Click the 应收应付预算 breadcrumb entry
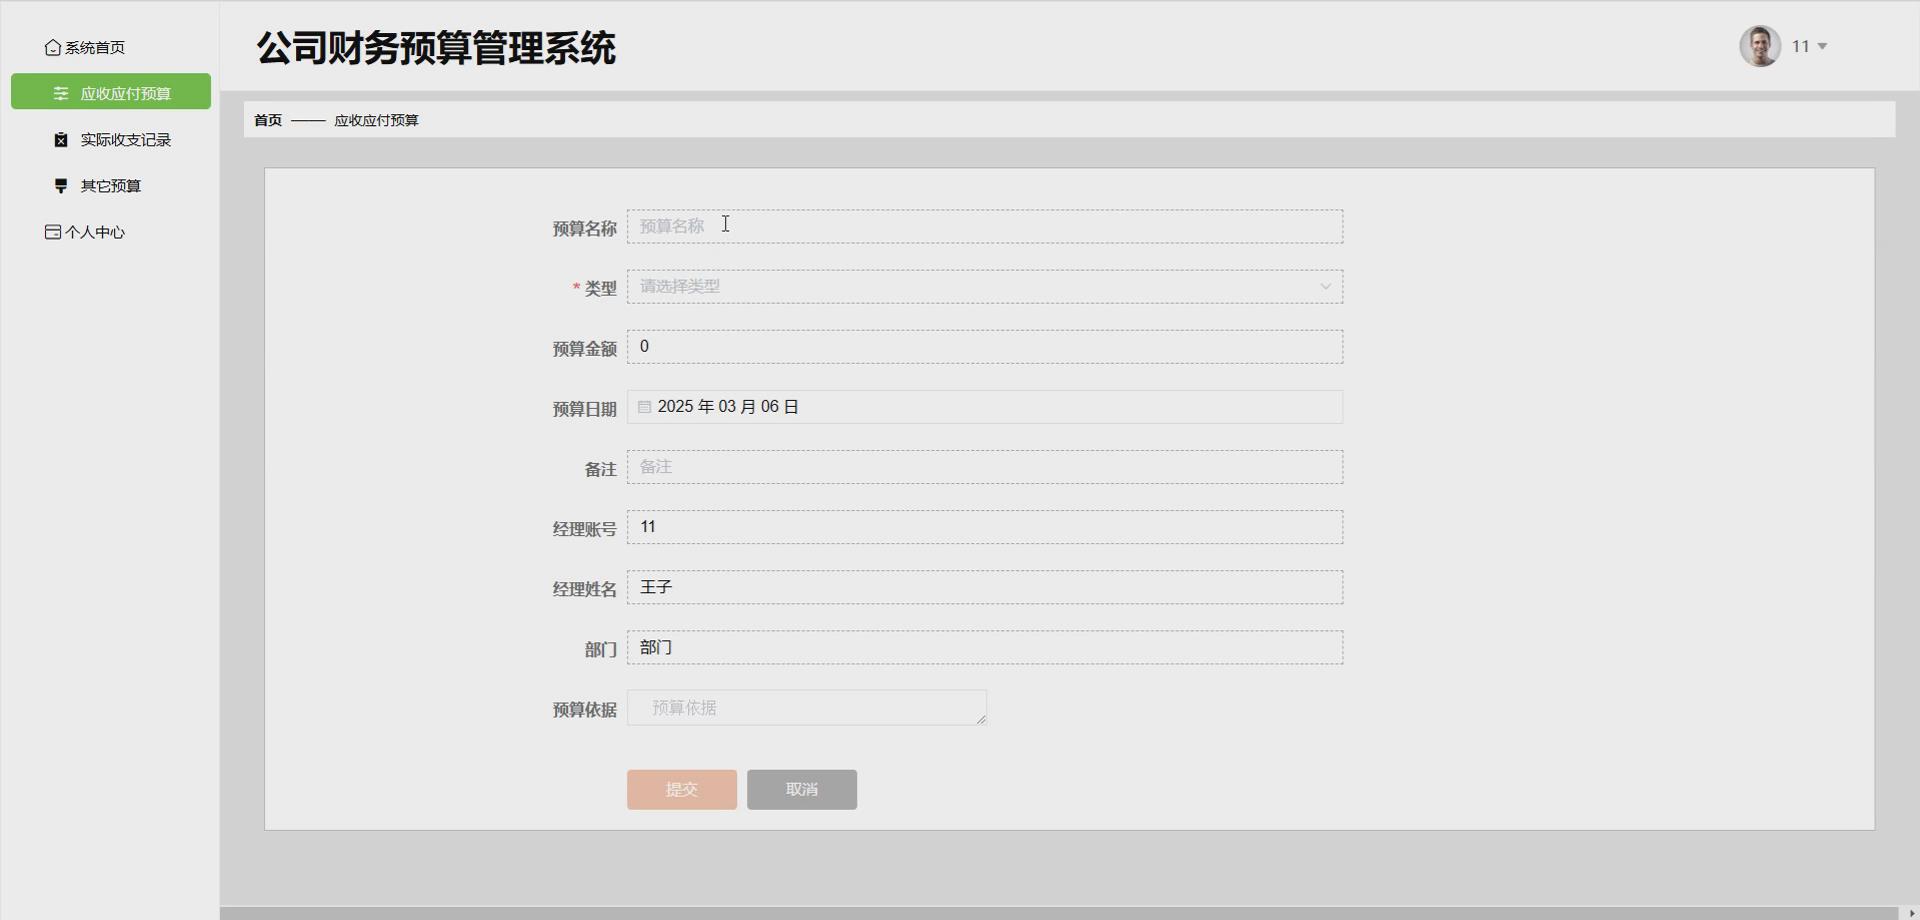 [378, 119]
